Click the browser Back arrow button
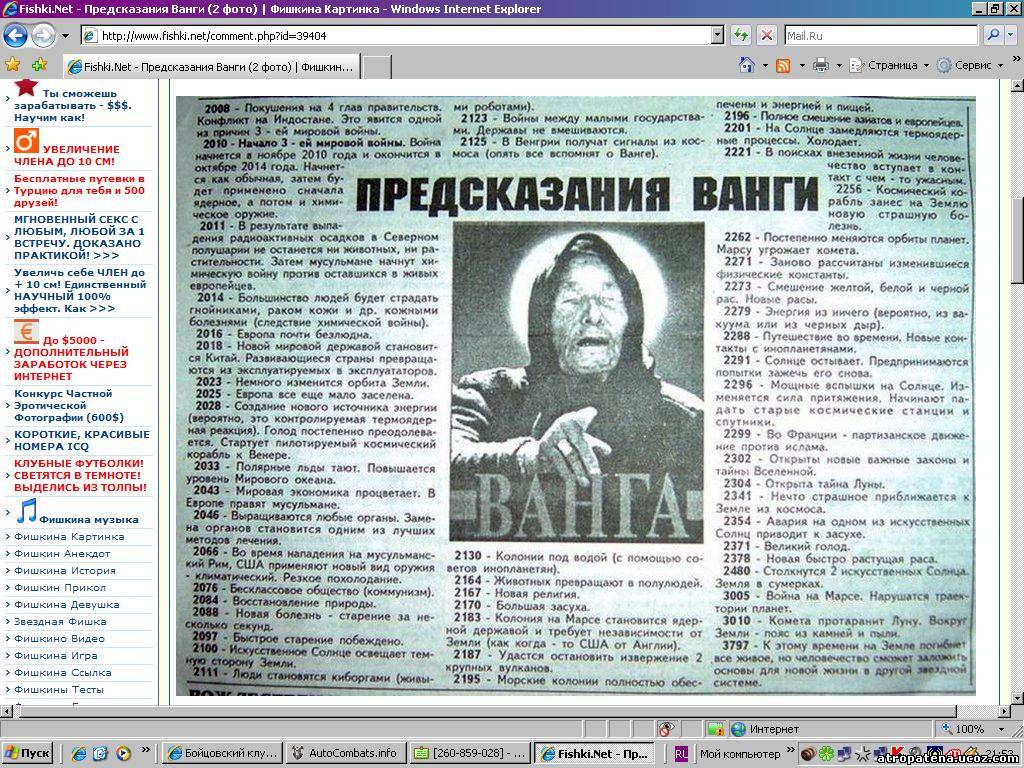 pos(15,36)
